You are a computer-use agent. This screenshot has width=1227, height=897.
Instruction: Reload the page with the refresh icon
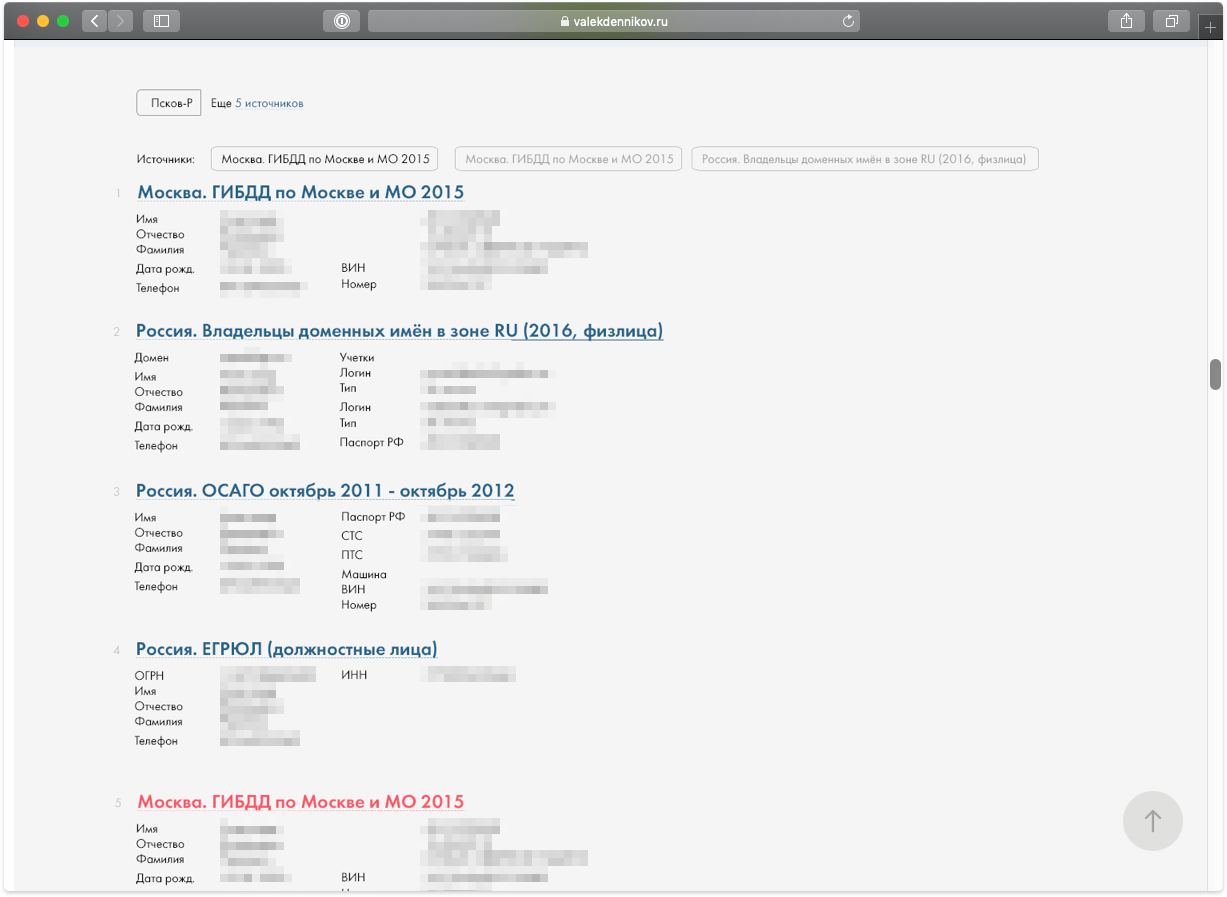click(x=848, y=21)
